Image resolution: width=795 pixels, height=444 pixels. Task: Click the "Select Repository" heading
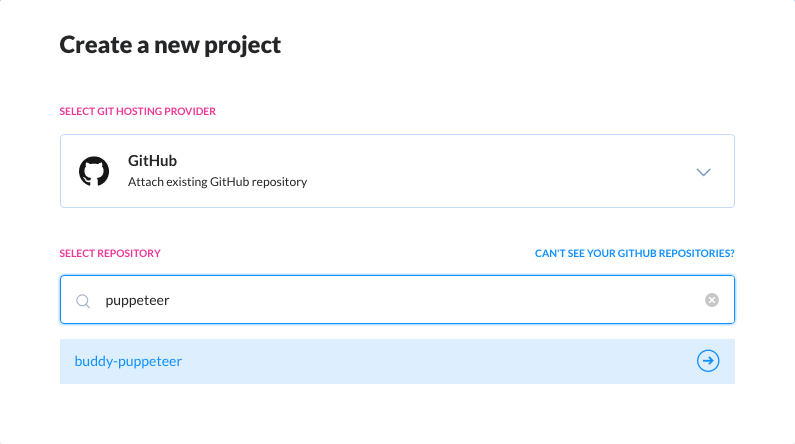(110, 253)
